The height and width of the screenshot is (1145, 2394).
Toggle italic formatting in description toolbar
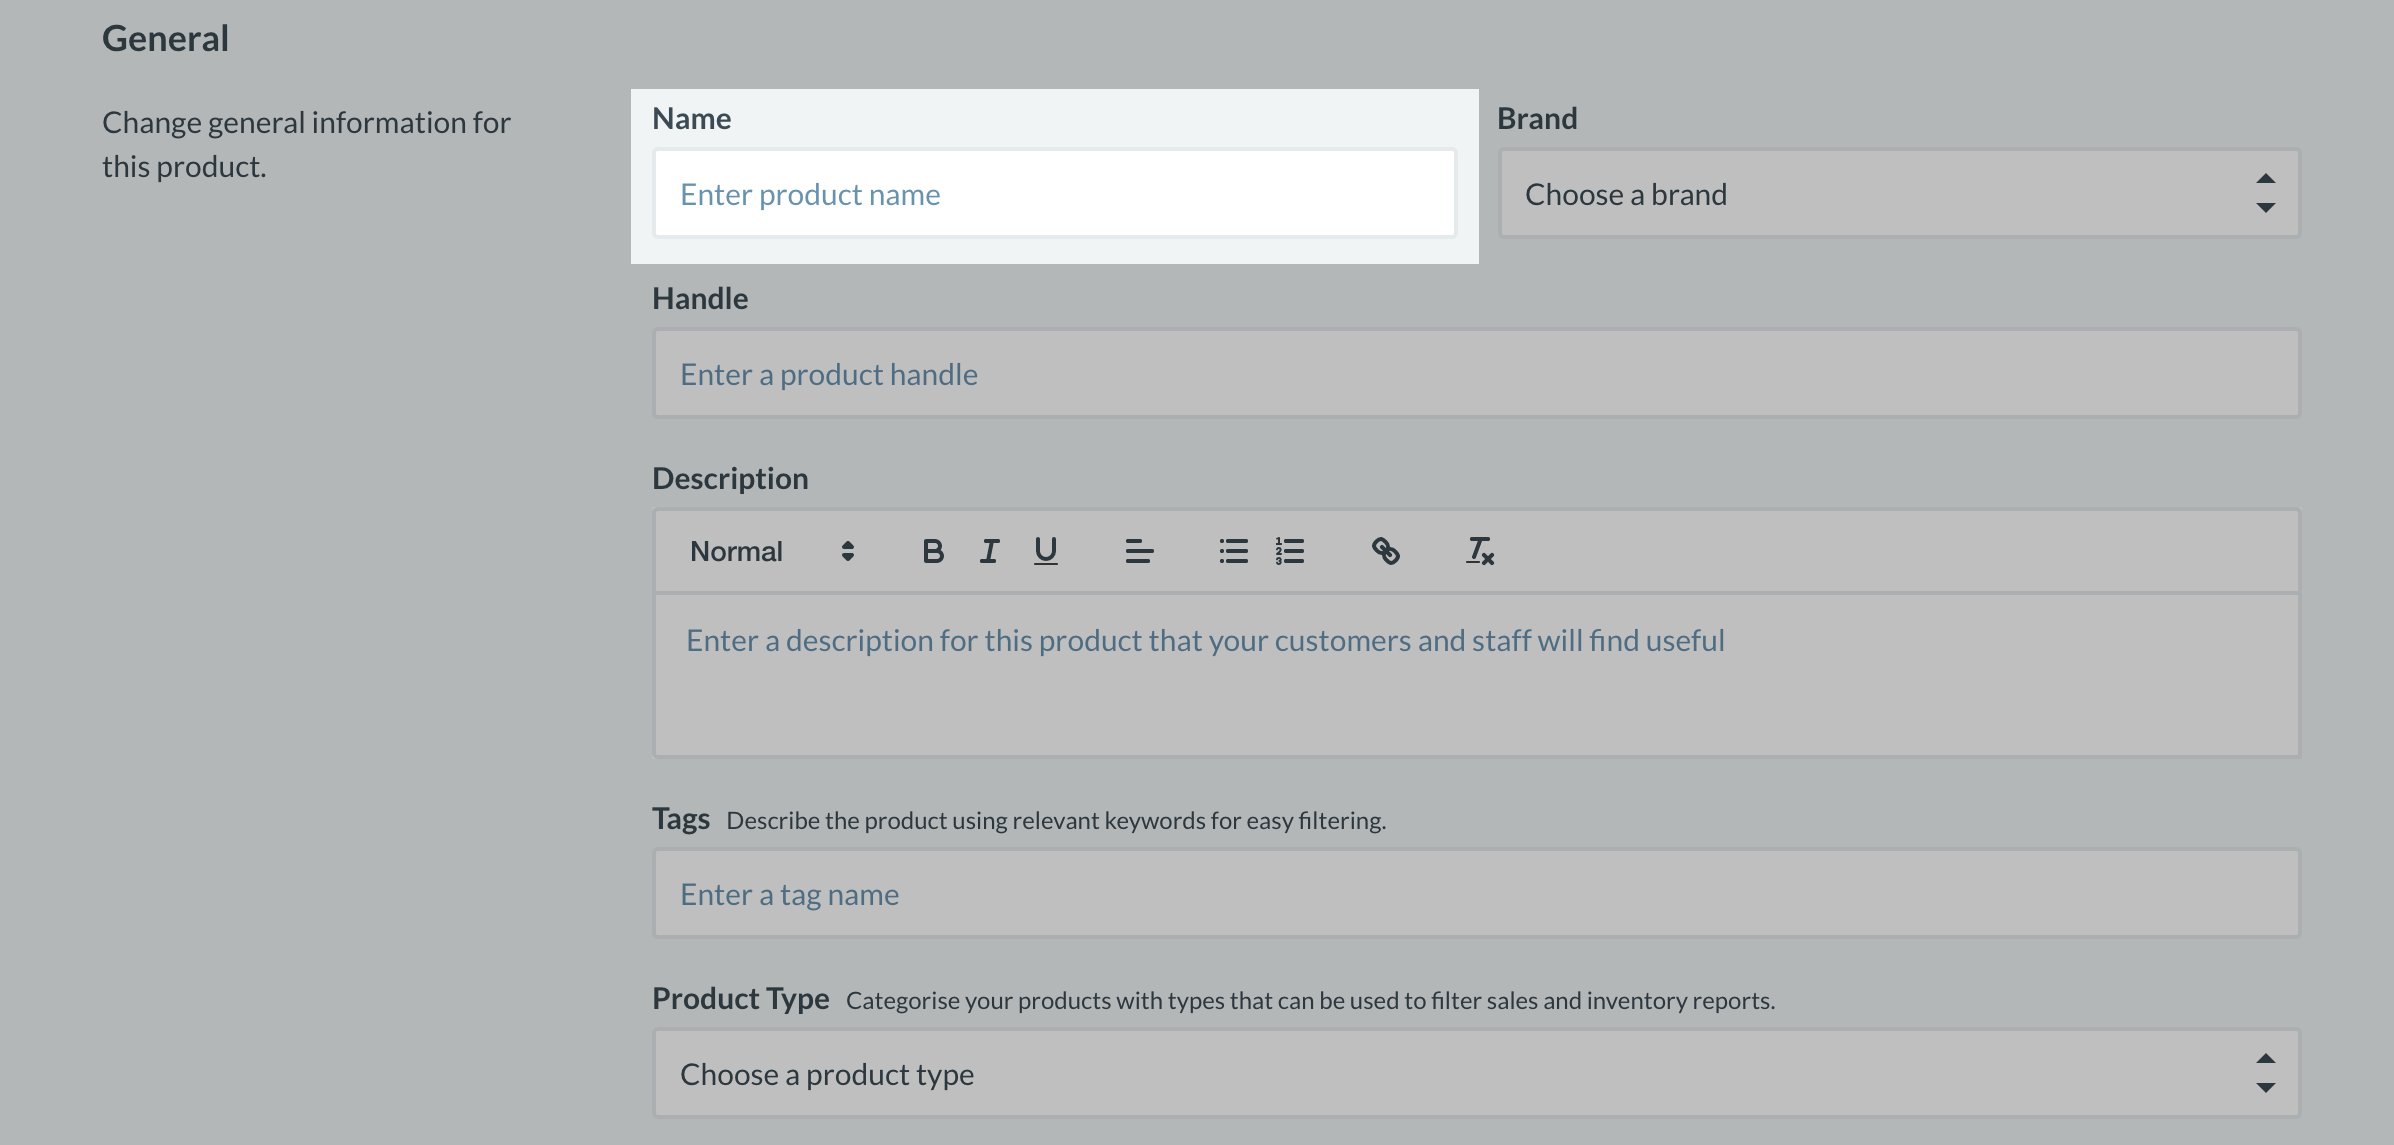[x=989, y=551]
